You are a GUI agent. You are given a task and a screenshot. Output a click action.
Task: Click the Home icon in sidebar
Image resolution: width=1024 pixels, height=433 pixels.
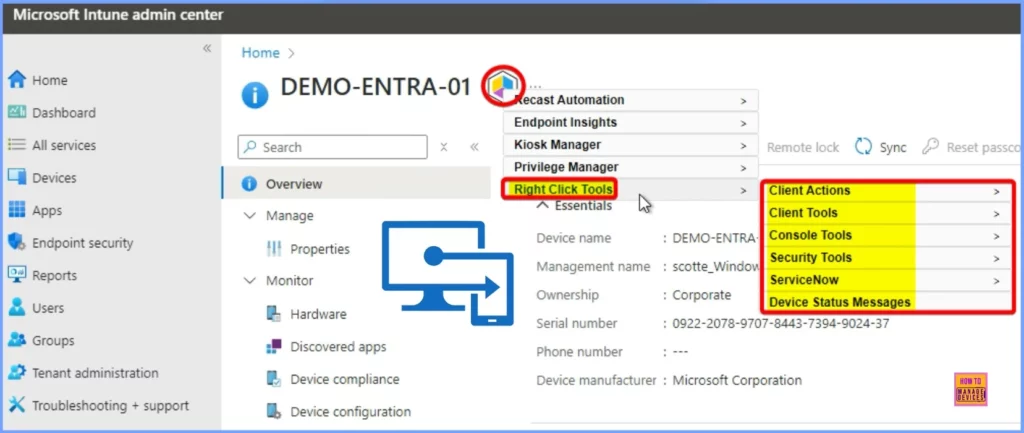click(16, 80)
